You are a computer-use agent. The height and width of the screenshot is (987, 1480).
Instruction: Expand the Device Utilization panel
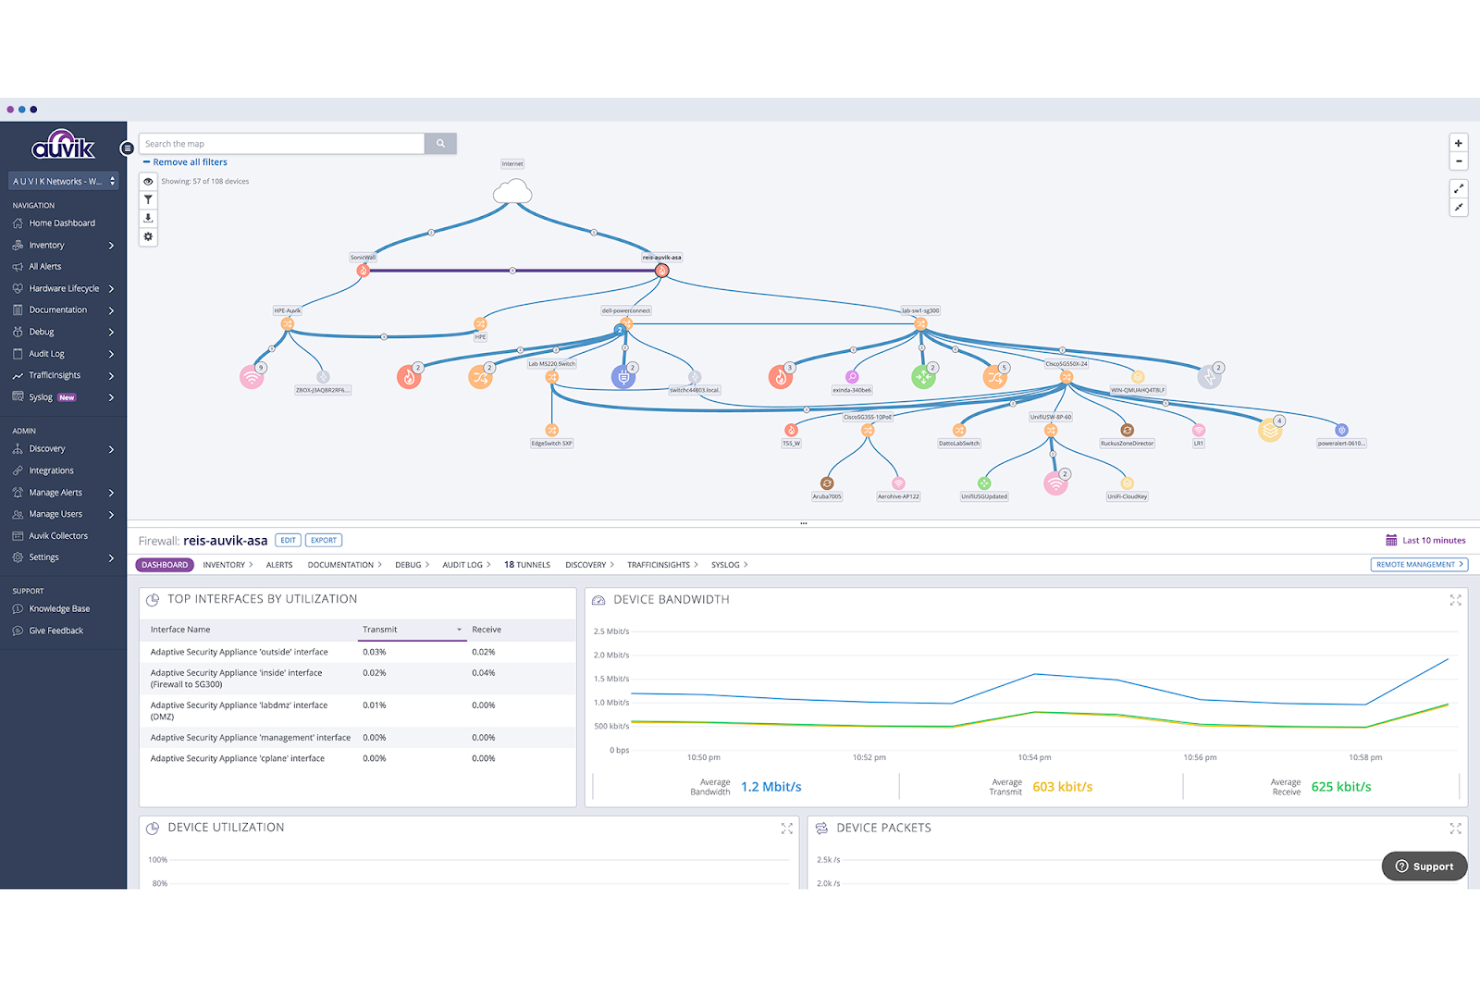point(787,828)
